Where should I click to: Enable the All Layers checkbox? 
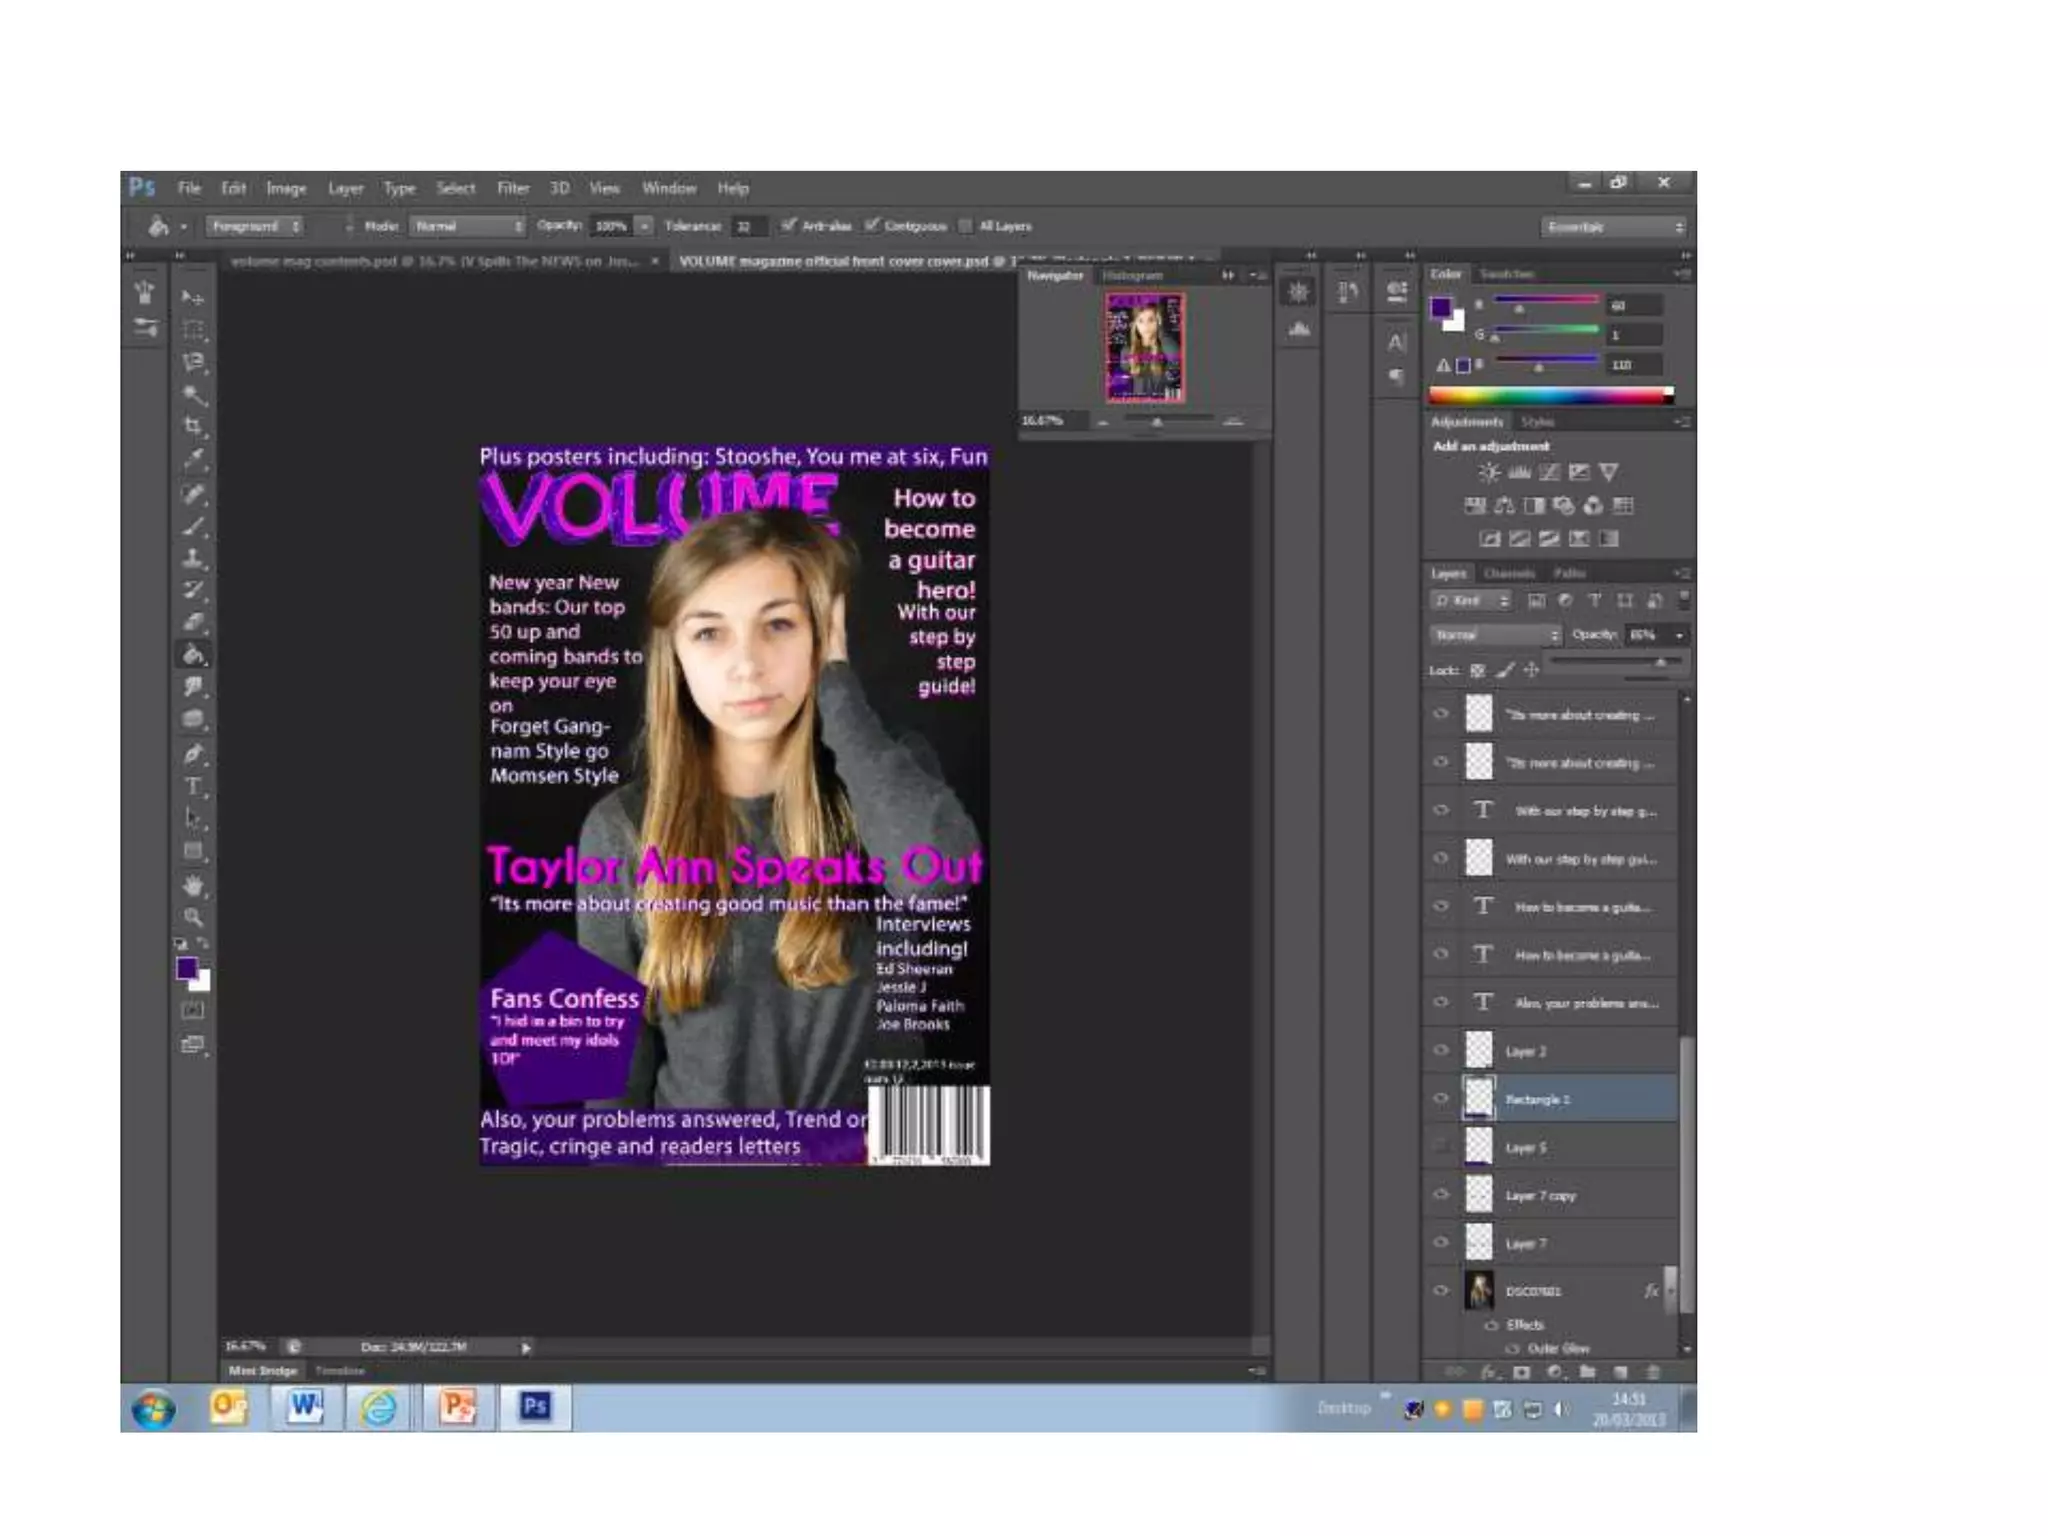[x=965, y=226]
